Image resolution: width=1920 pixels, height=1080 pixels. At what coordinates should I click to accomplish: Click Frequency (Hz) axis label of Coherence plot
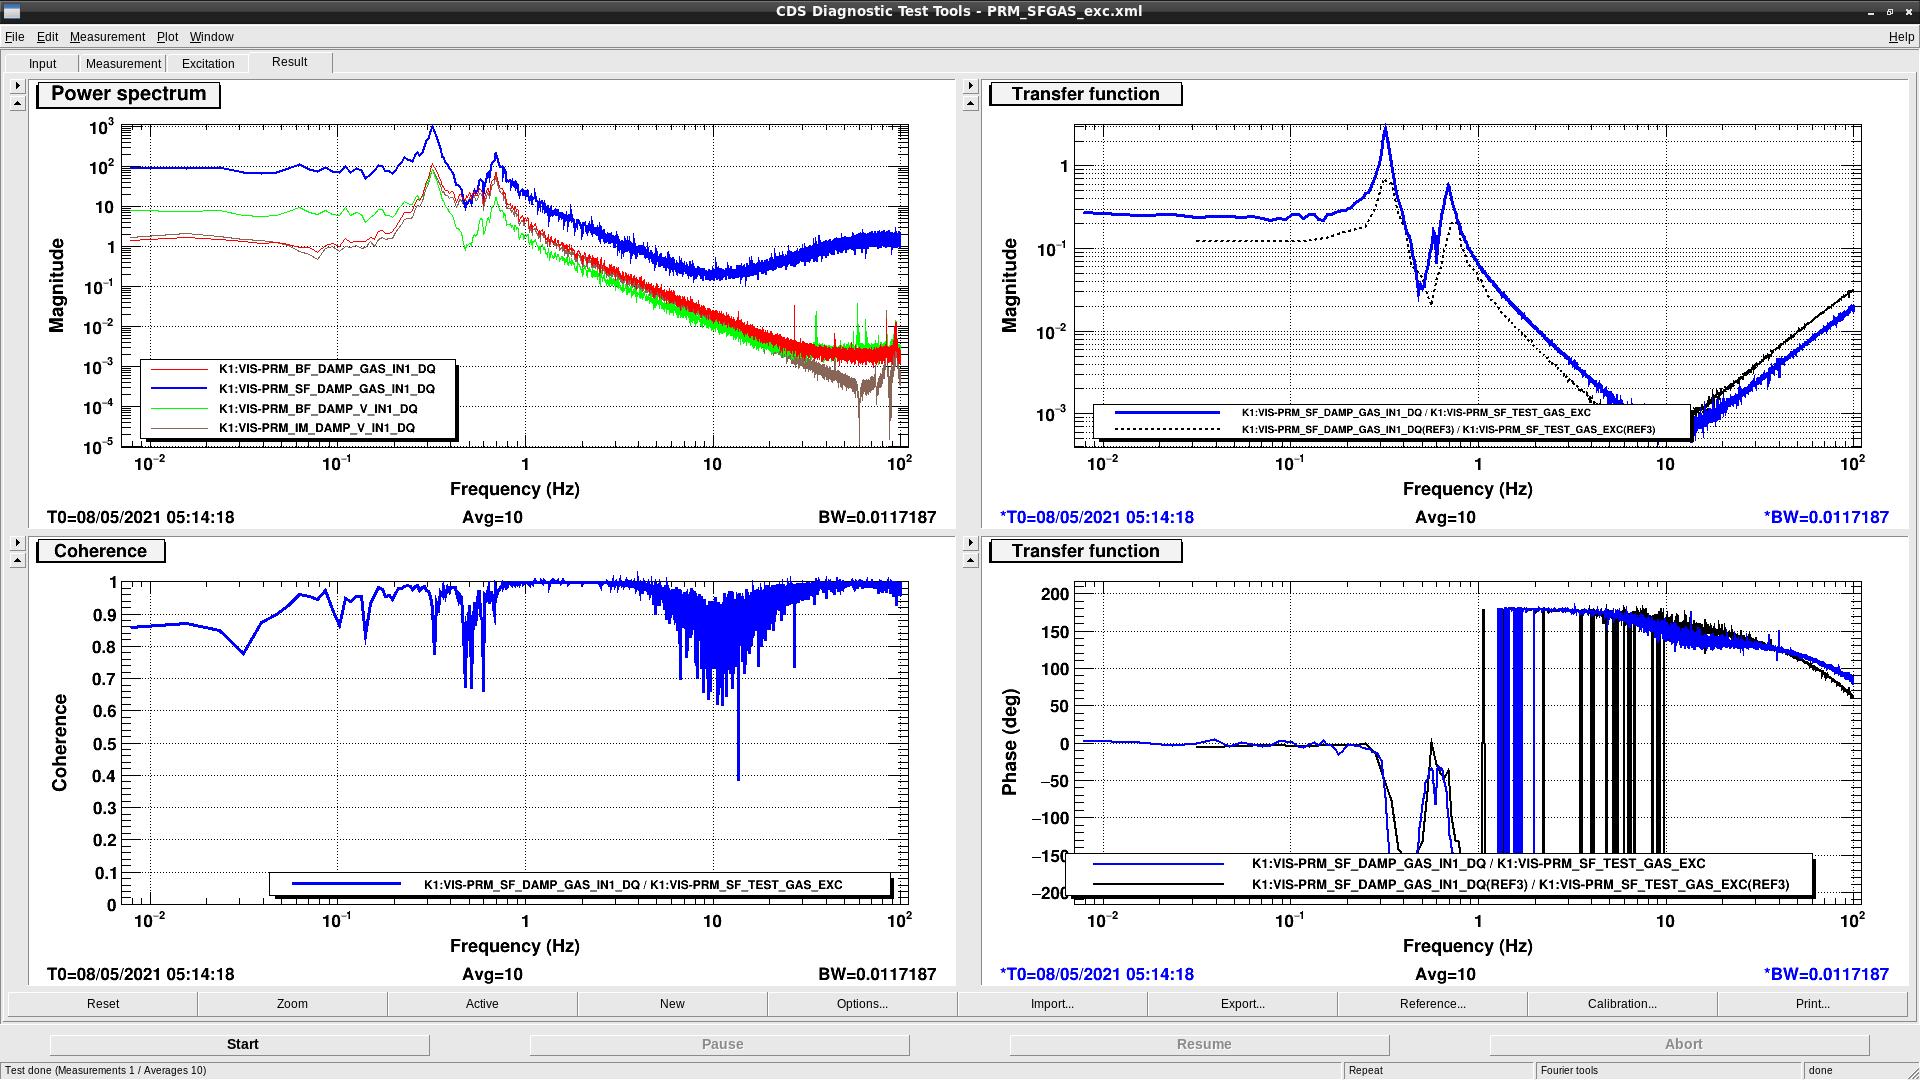point(514,946)
